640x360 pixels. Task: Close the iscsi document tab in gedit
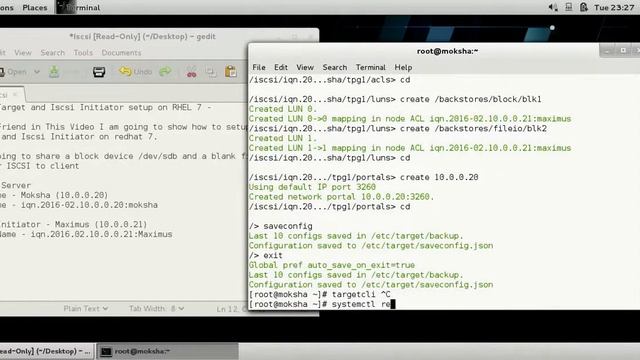(15, 95)
